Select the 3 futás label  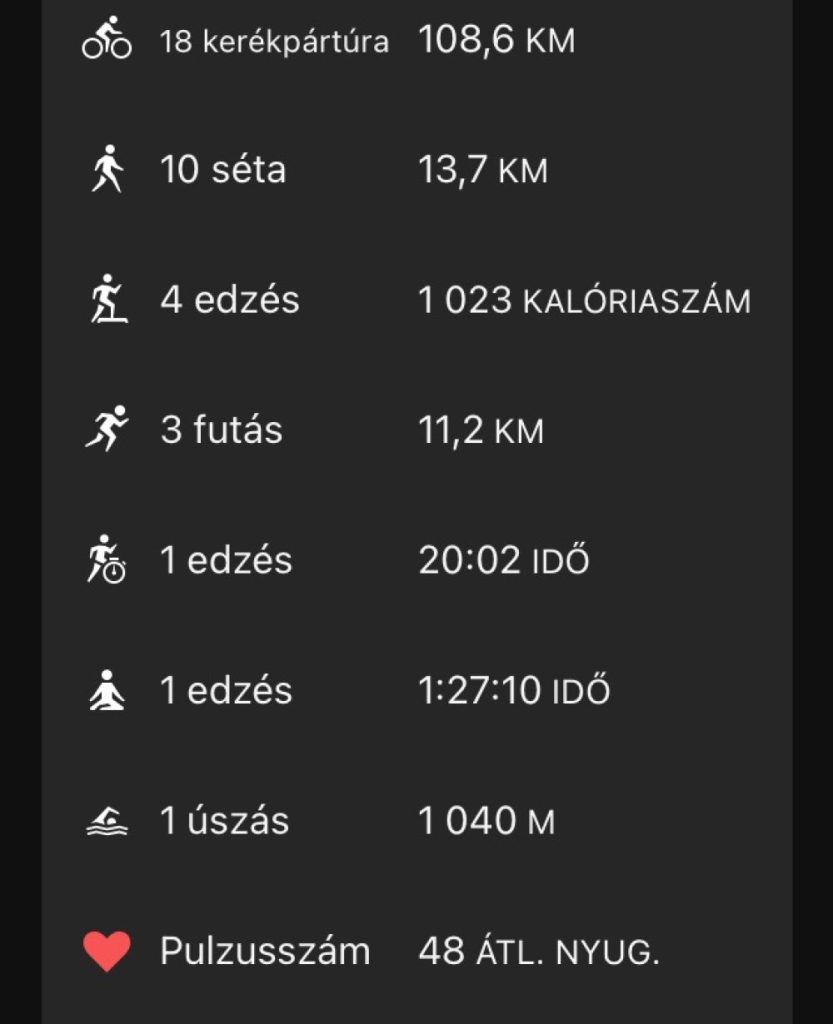pyautogui.click(x=222, y=431)
